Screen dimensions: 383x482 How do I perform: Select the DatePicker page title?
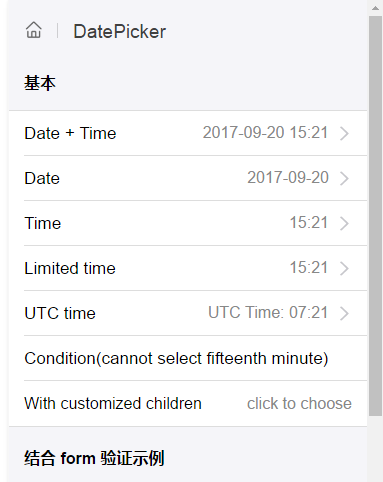pyautogui.click(x=120, y=32)
